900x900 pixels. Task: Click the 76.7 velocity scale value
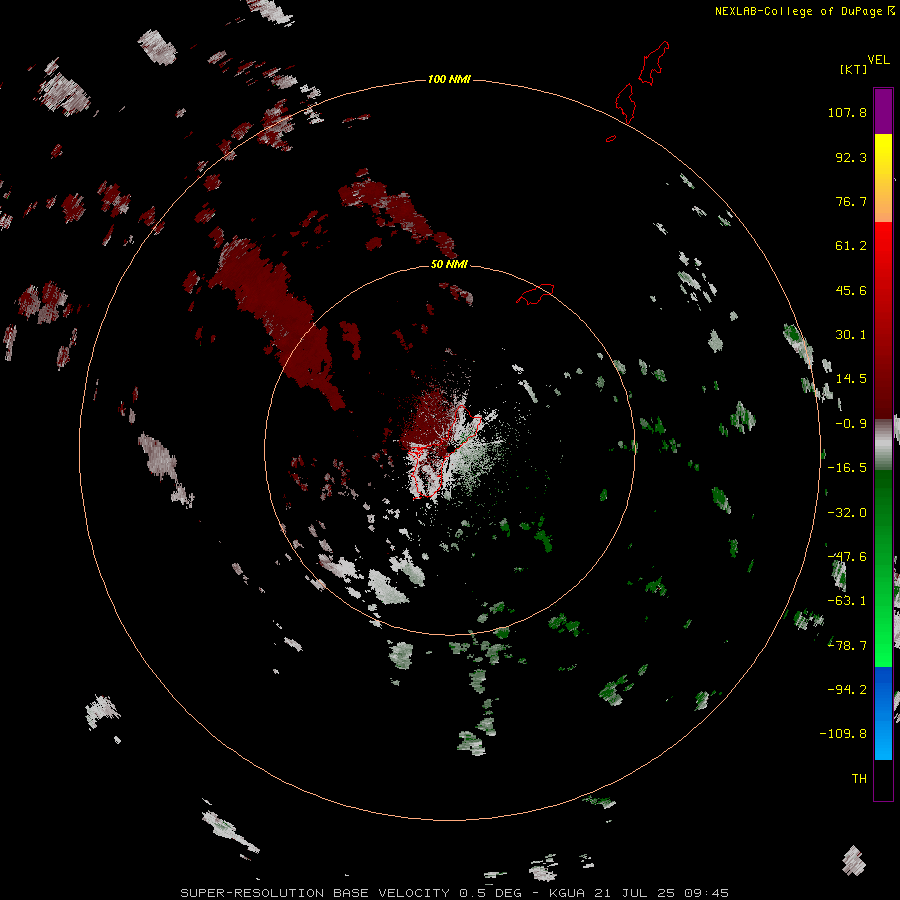point(851,201)
